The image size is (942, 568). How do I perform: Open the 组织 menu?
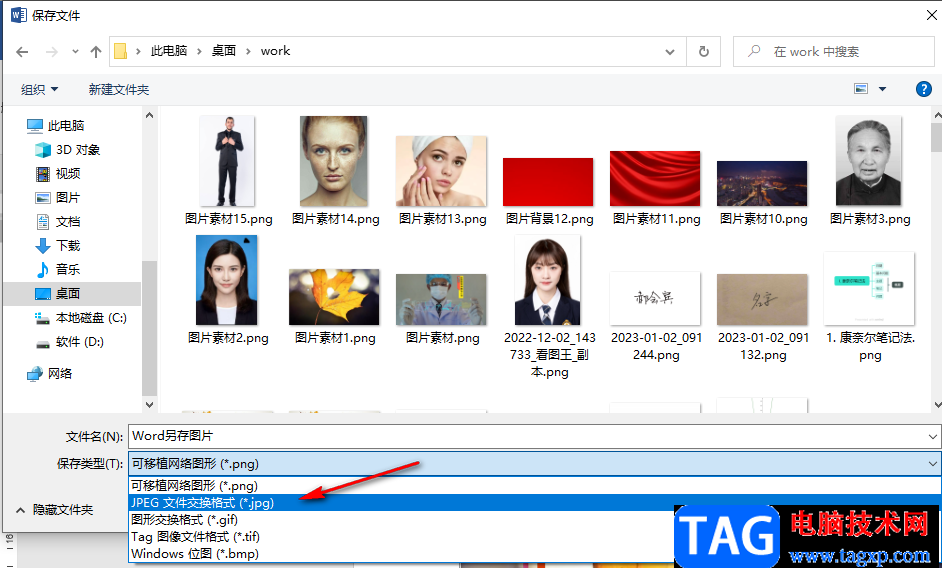(x=40, y=90)
